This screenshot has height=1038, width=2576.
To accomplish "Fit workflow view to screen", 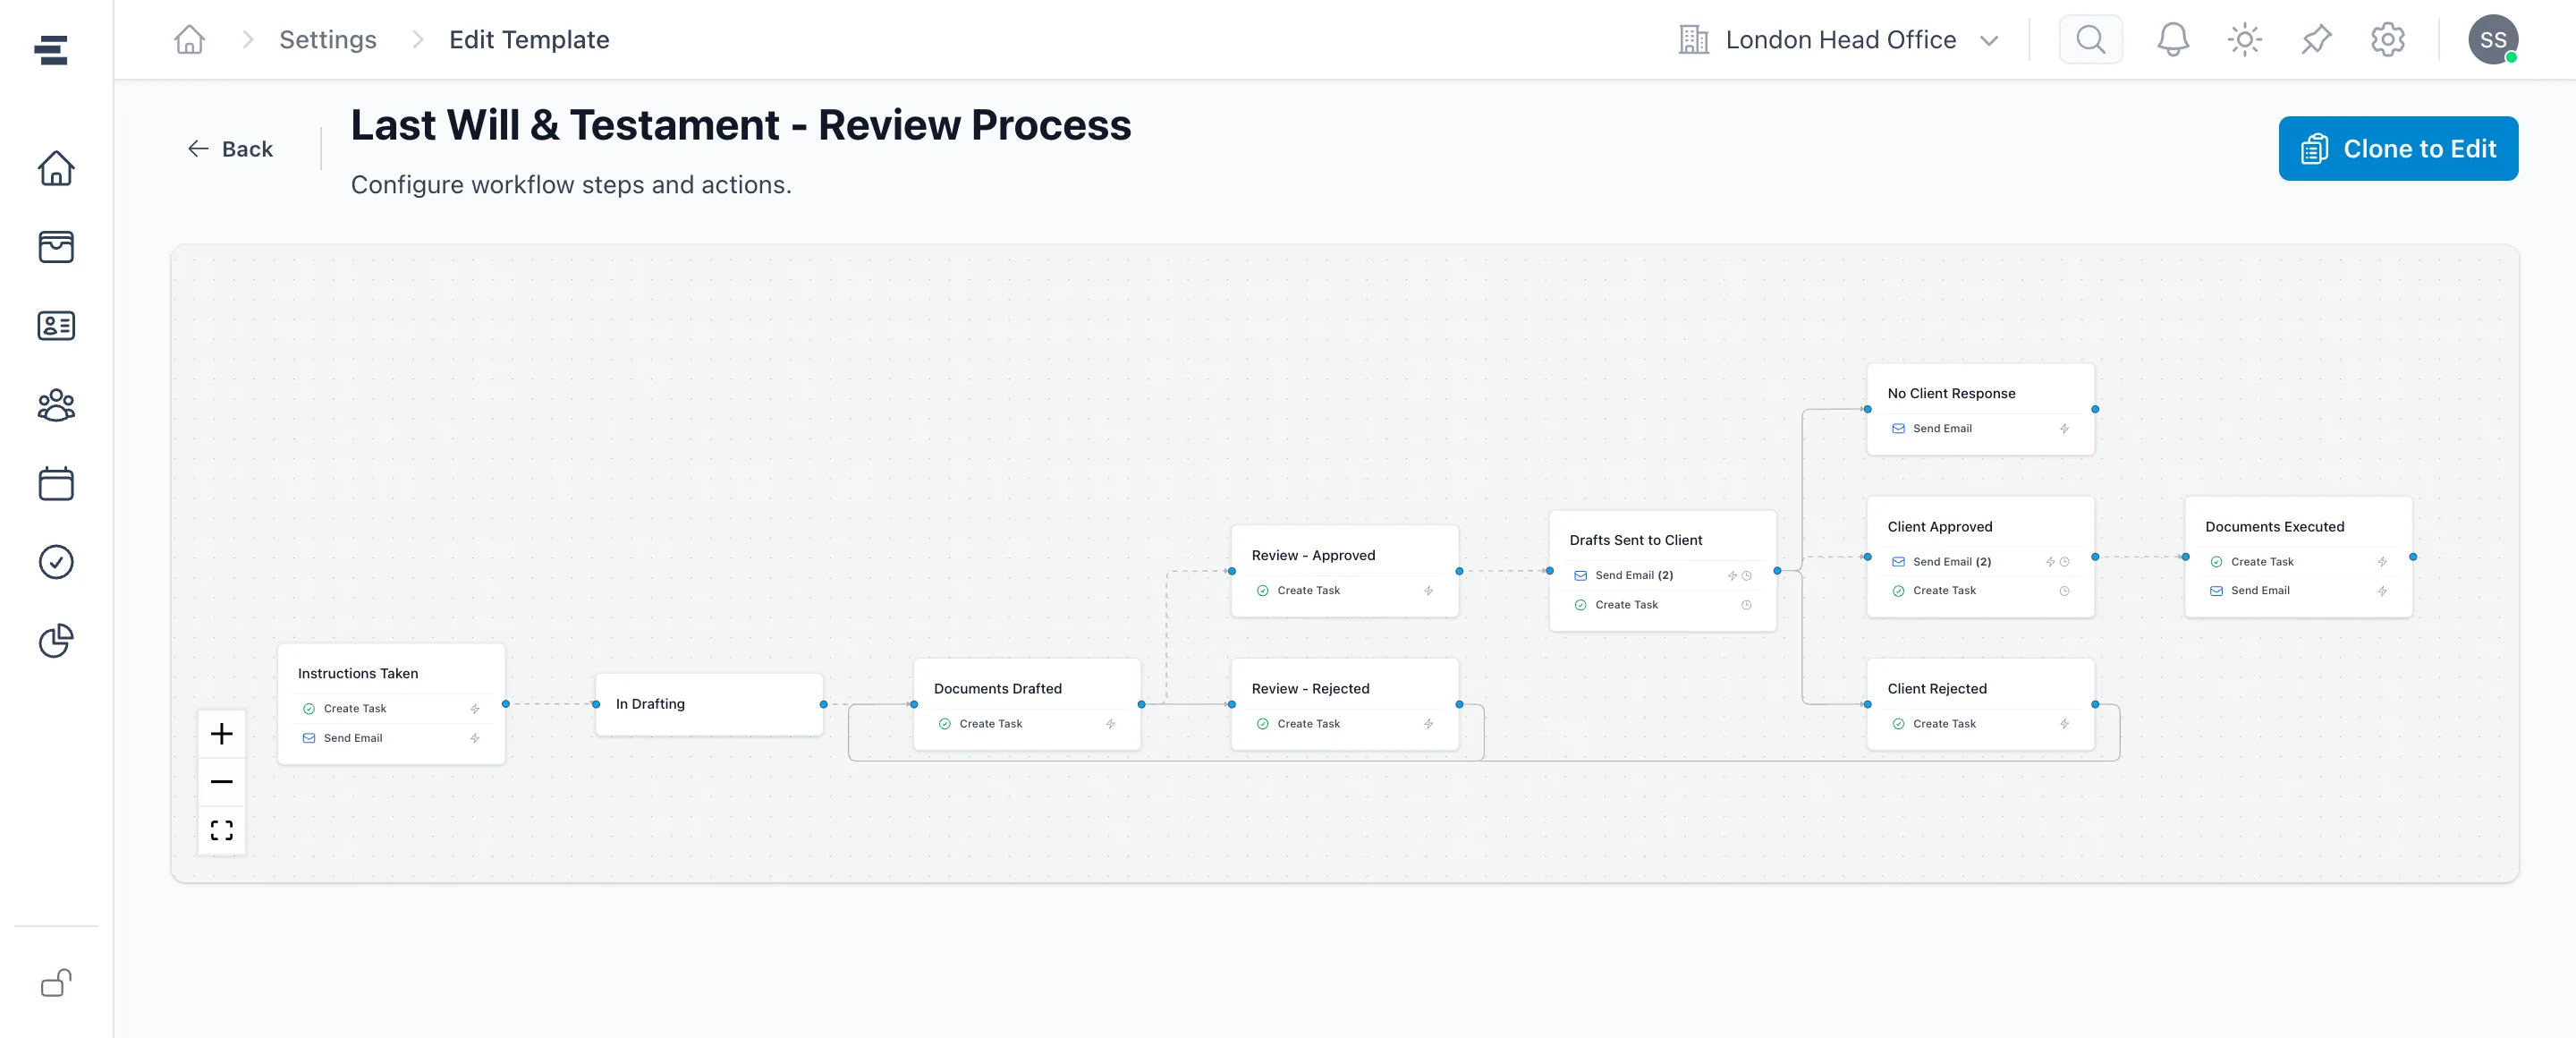I will tap(222, 830).
